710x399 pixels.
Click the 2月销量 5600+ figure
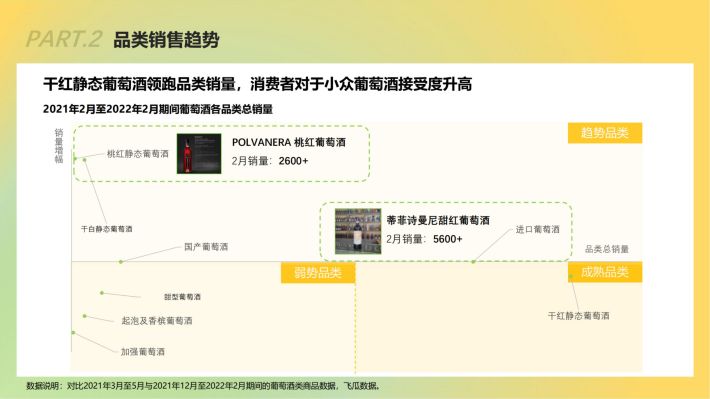coord(424,239)
